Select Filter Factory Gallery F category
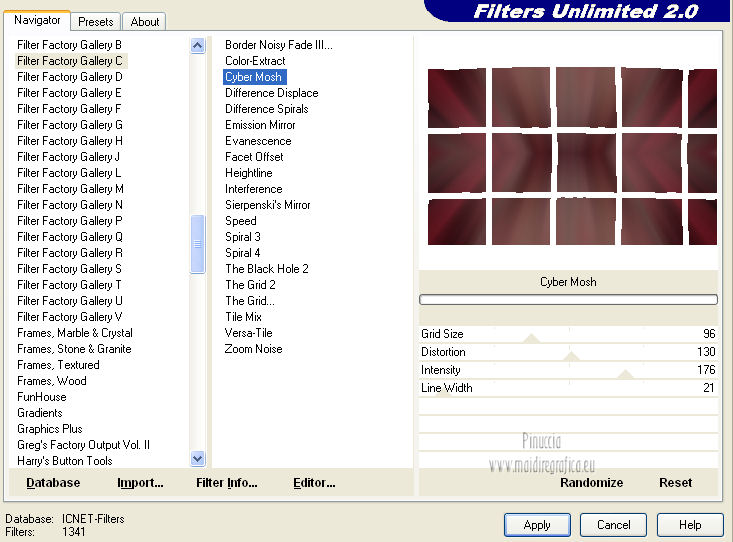This screenshot has height=542, width=733. pos(69,109)
